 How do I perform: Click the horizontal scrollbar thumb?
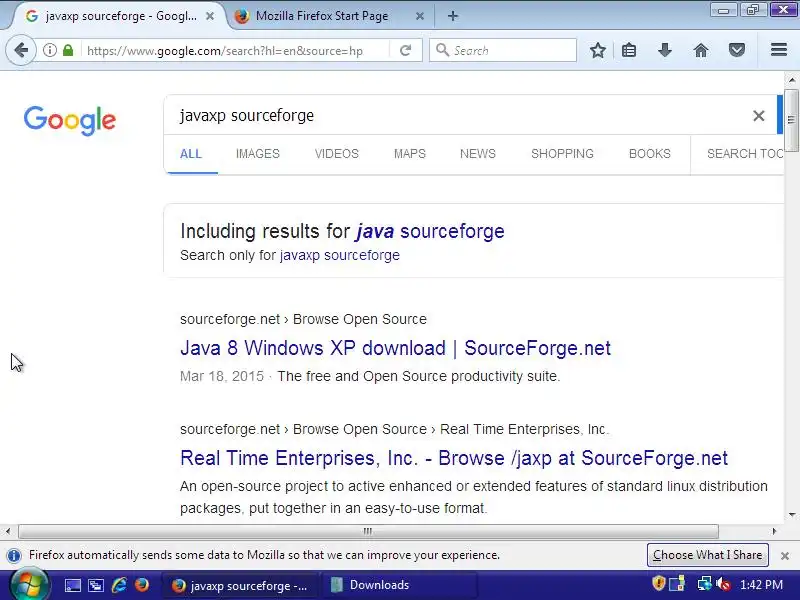click(x=368, y=532)
